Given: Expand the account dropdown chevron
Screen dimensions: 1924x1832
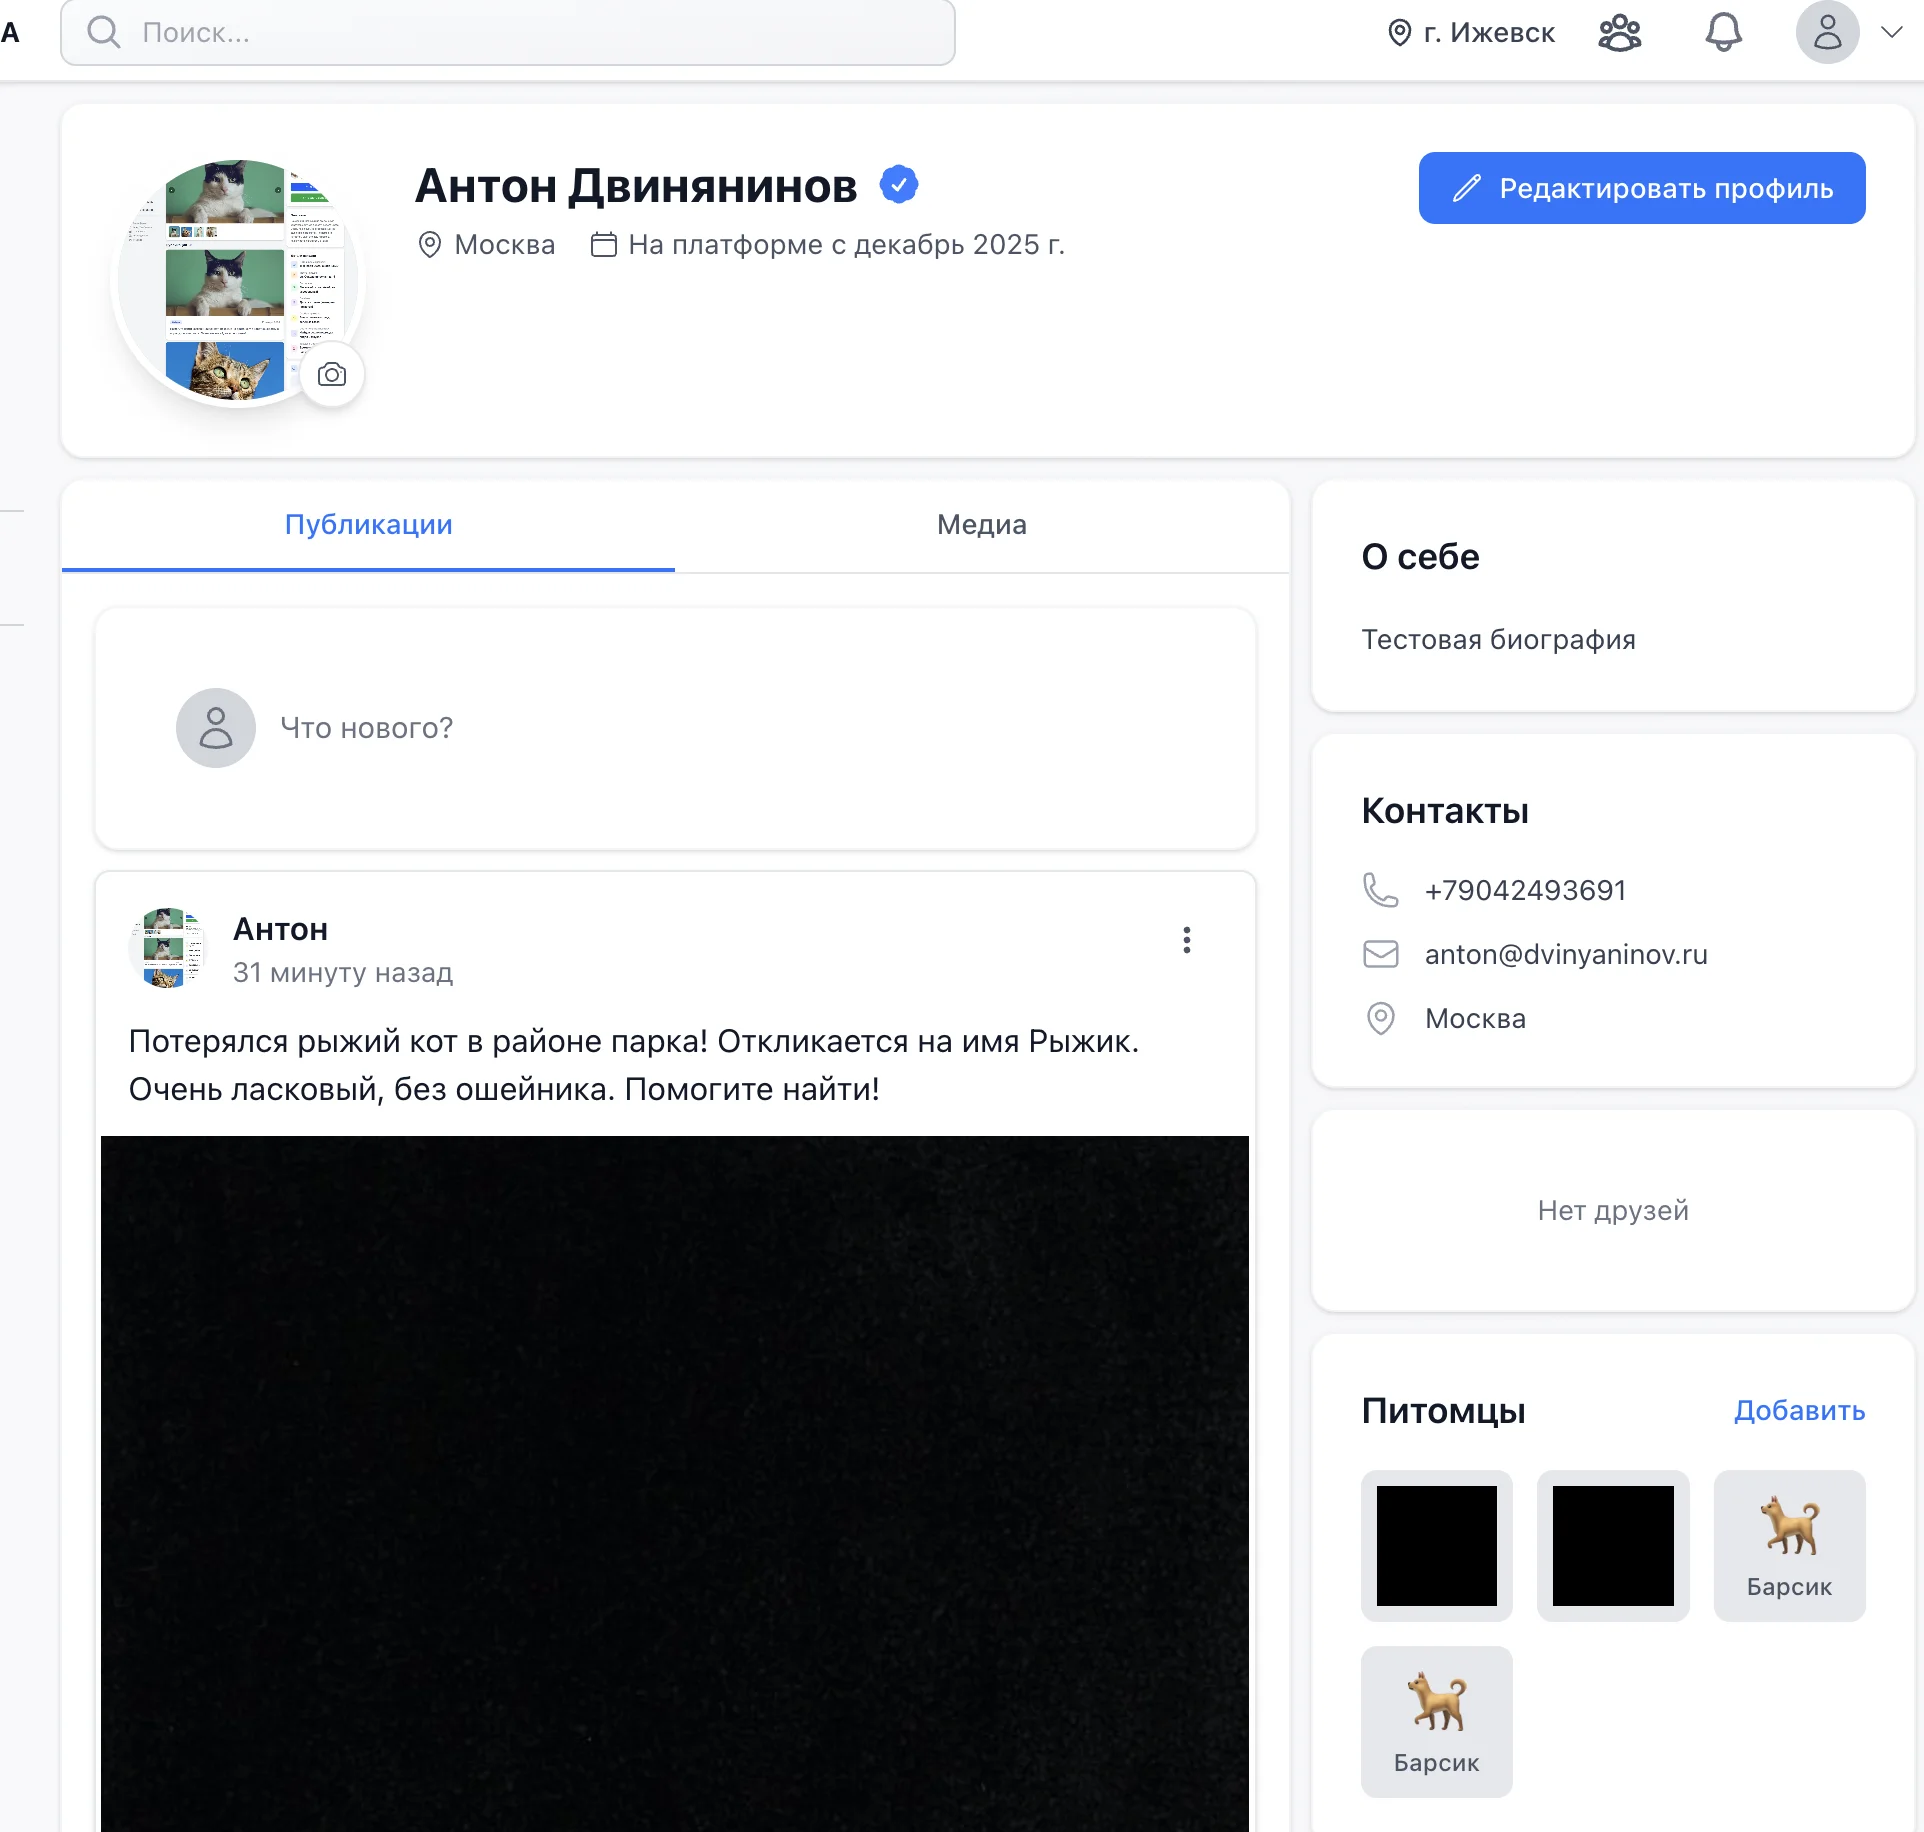Looking at the screenshot, I should (x=1891, y=33).
